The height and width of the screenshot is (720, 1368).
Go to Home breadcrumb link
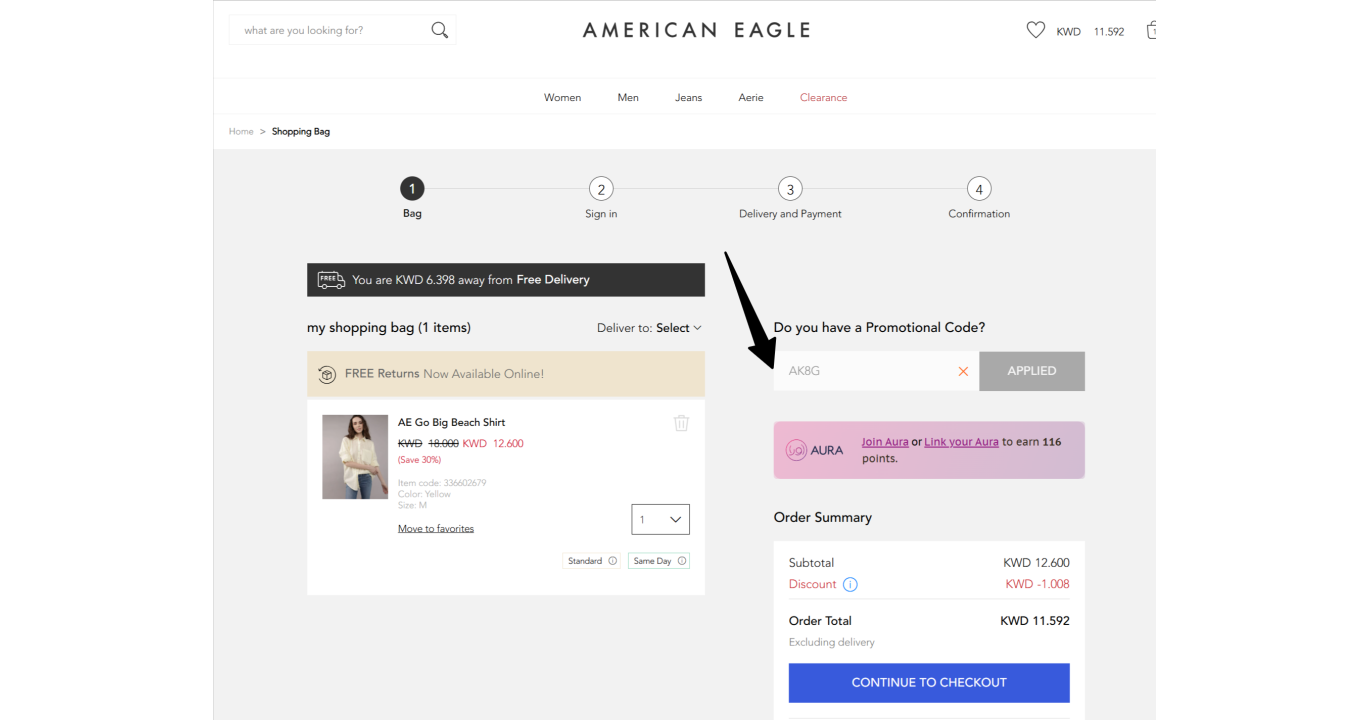click(x=241, y=131)
